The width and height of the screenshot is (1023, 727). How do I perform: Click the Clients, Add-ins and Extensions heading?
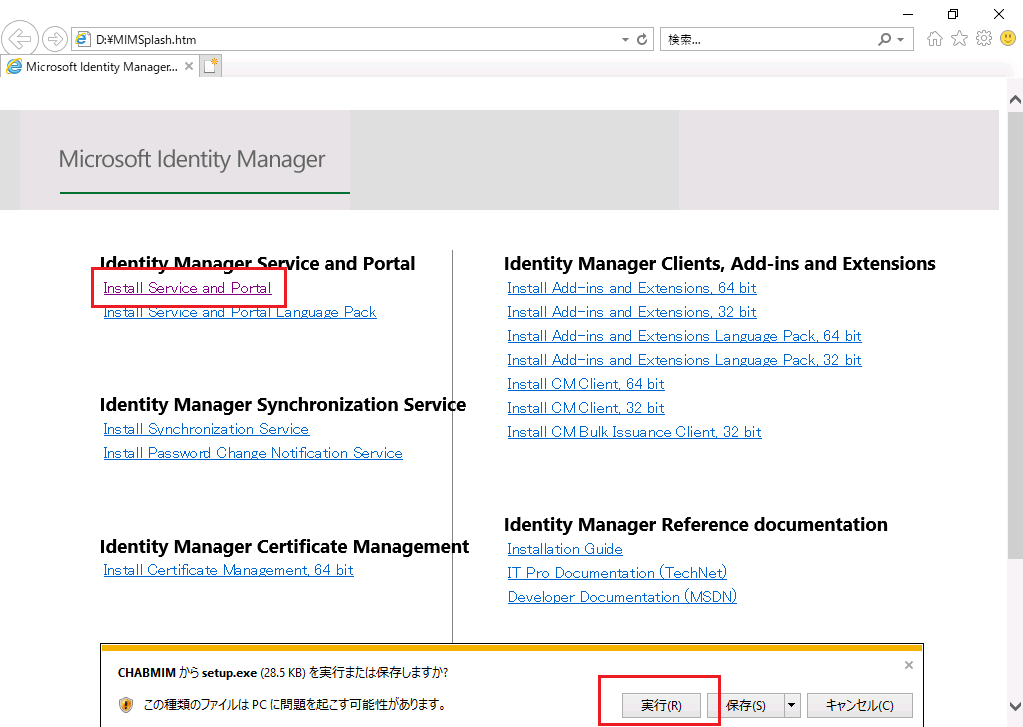[720, 264]
